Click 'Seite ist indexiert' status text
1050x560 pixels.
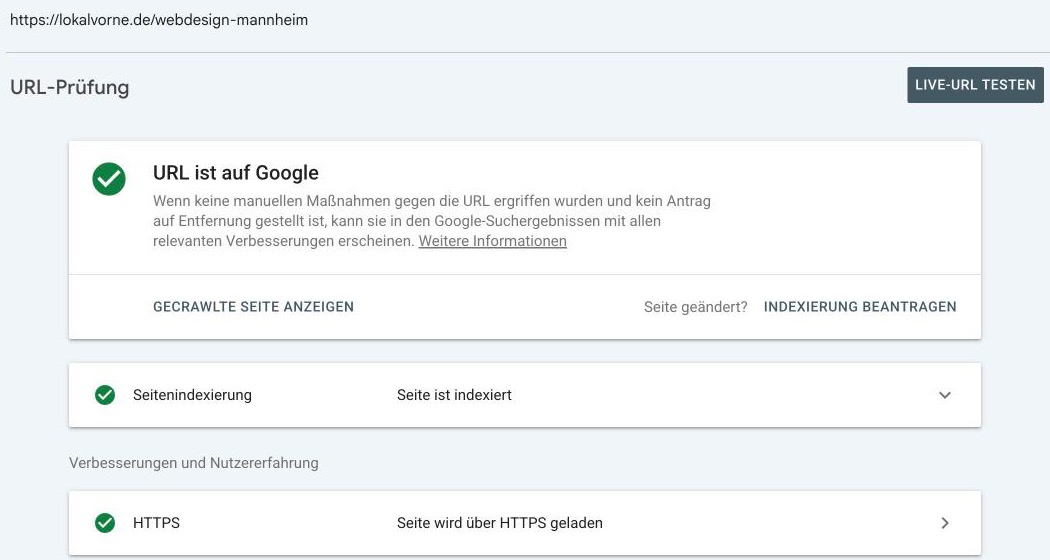454,395
